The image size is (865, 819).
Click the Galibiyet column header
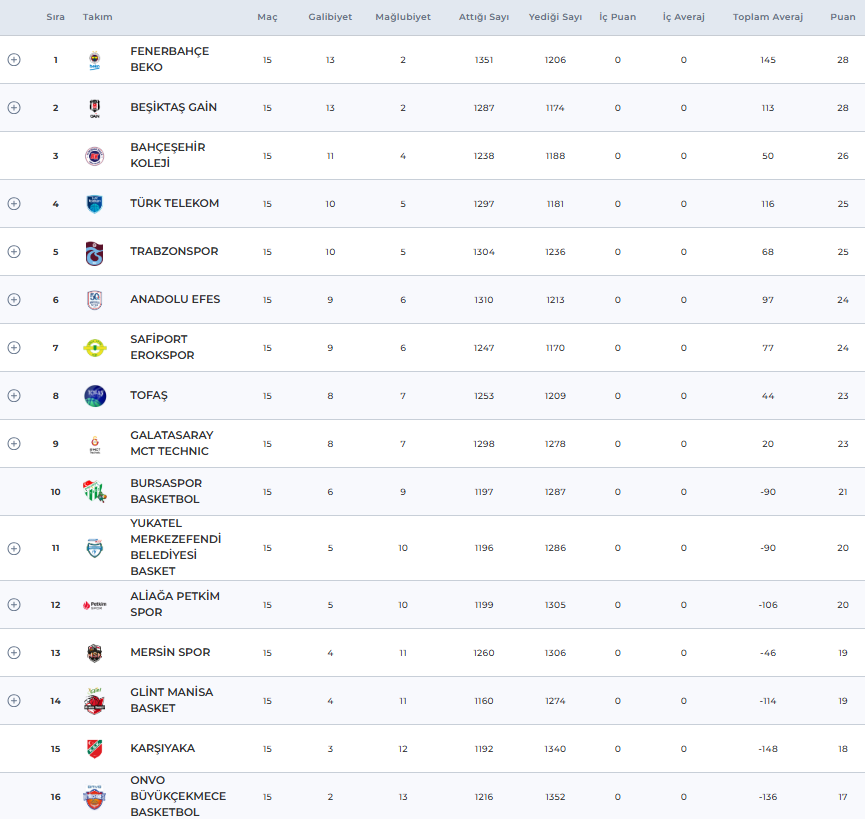[x=330, y=17]
